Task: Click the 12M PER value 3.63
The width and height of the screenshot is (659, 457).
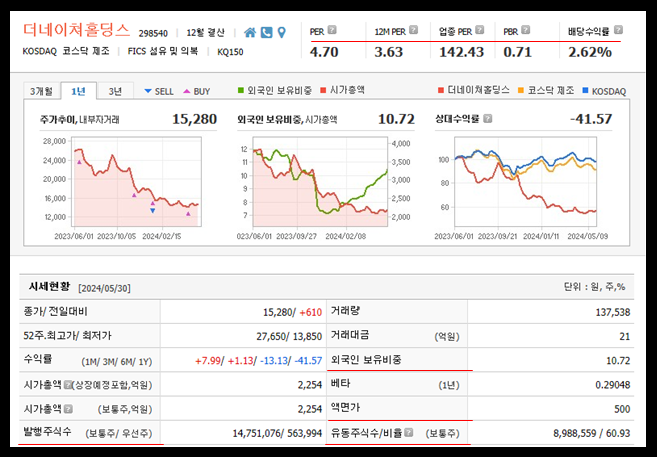Action: click(389, 52)
